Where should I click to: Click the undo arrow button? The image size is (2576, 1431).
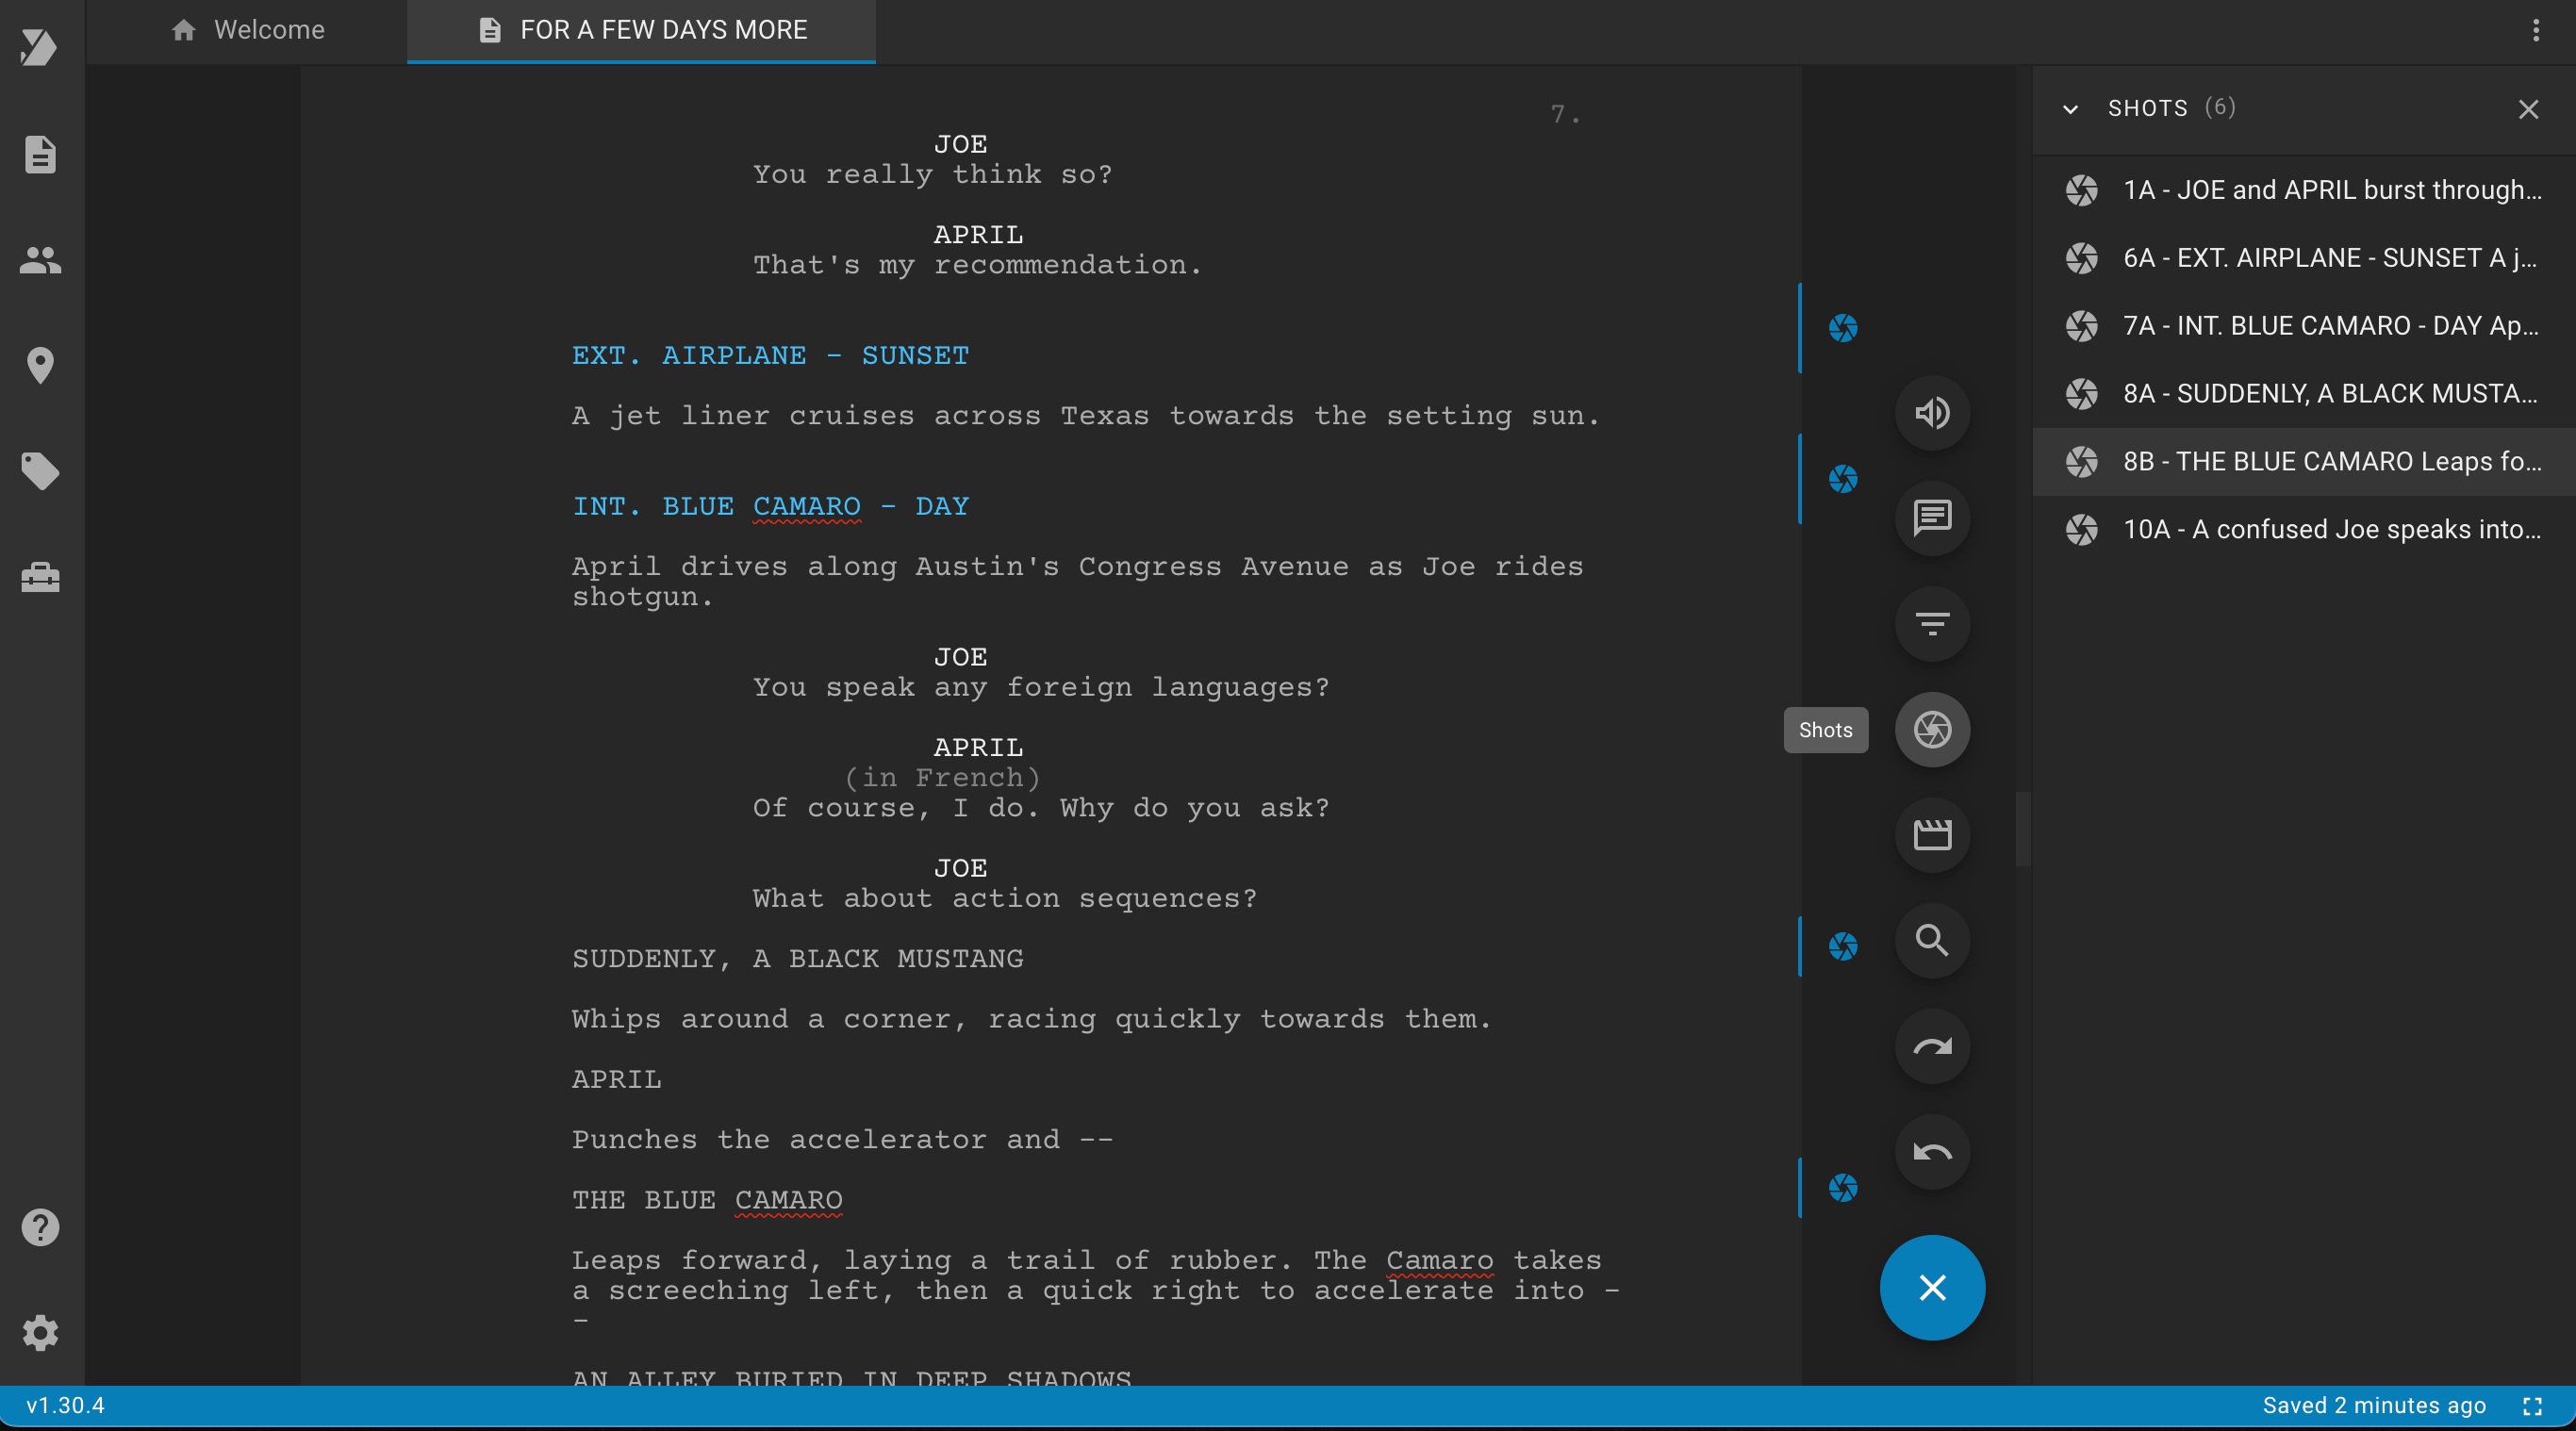(x=1932, y=1152)
